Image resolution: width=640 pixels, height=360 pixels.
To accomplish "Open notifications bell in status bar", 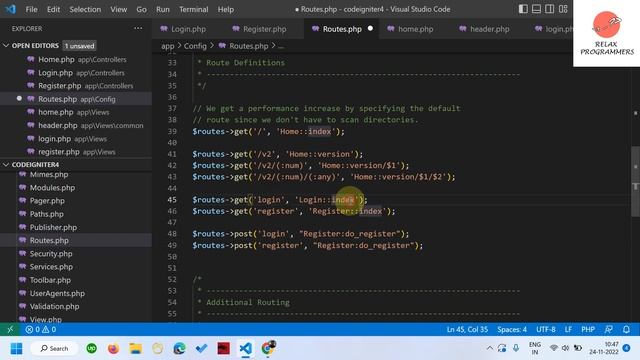I will click(626, 329).
